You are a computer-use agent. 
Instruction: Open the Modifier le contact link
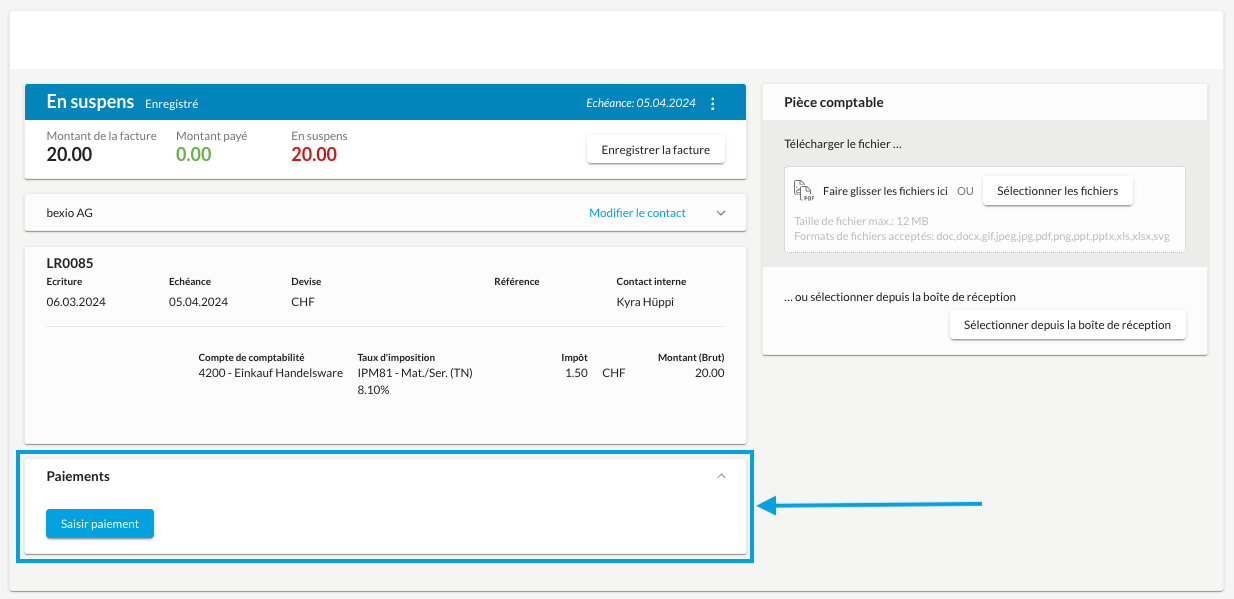click(x=637, y=213)
